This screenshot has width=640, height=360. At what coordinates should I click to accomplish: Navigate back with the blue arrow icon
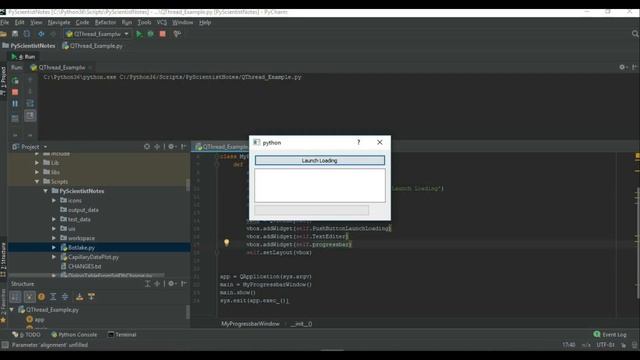point(41,34)
